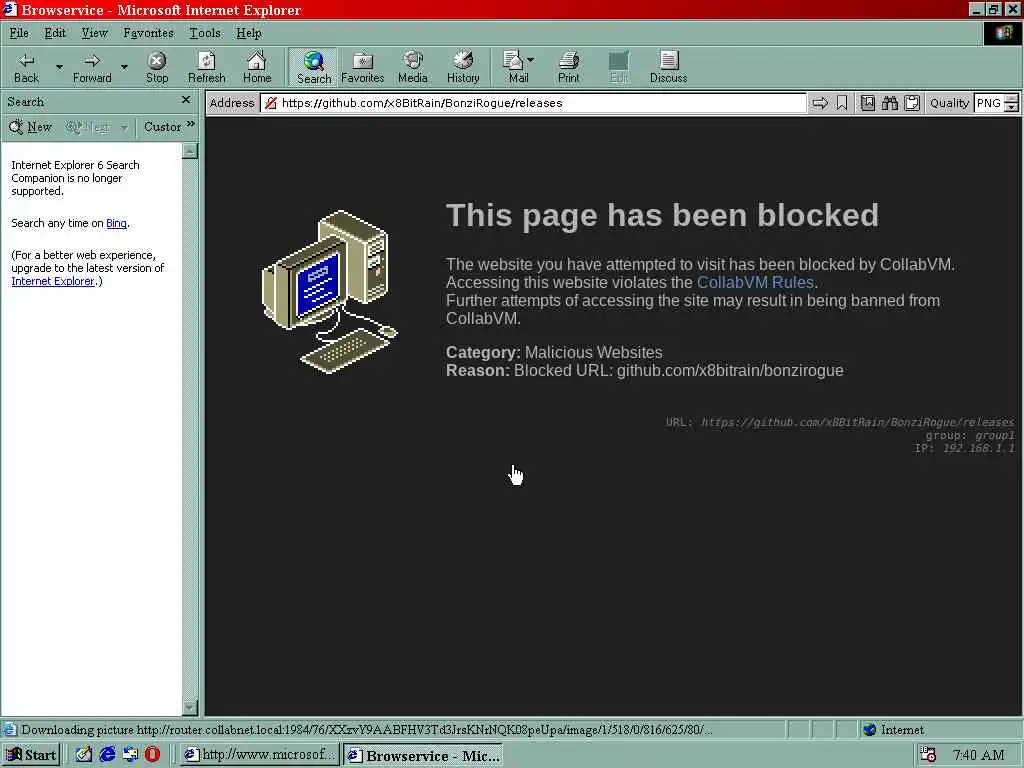Close the Search side pane
Screen dimensions: 1024x768
185,100
